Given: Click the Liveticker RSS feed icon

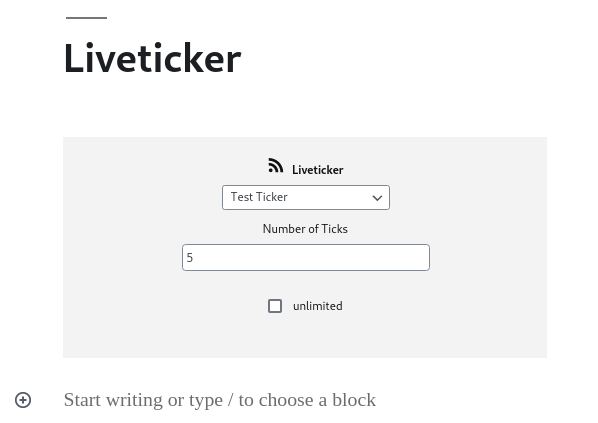Looking at the screenshot, I should click(275, 166).
